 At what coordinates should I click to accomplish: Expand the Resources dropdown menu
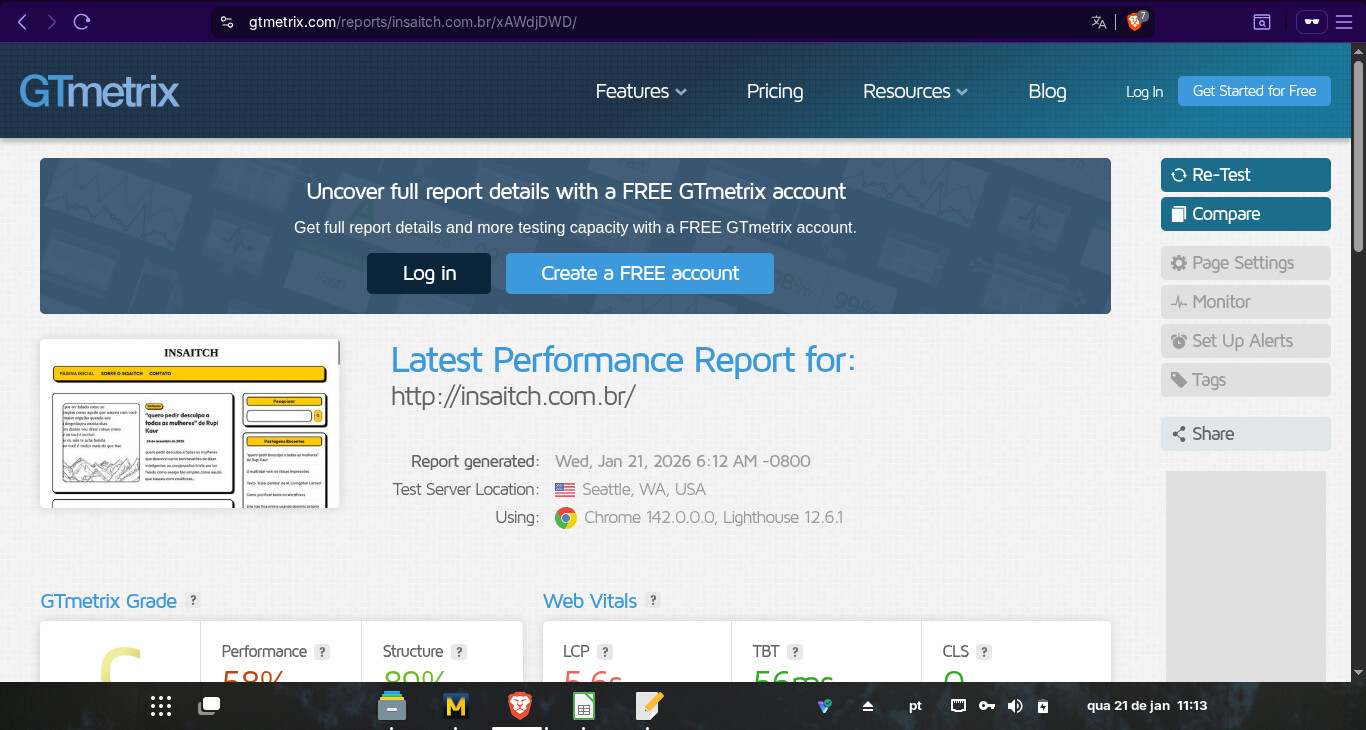click(x=915, y=91)
